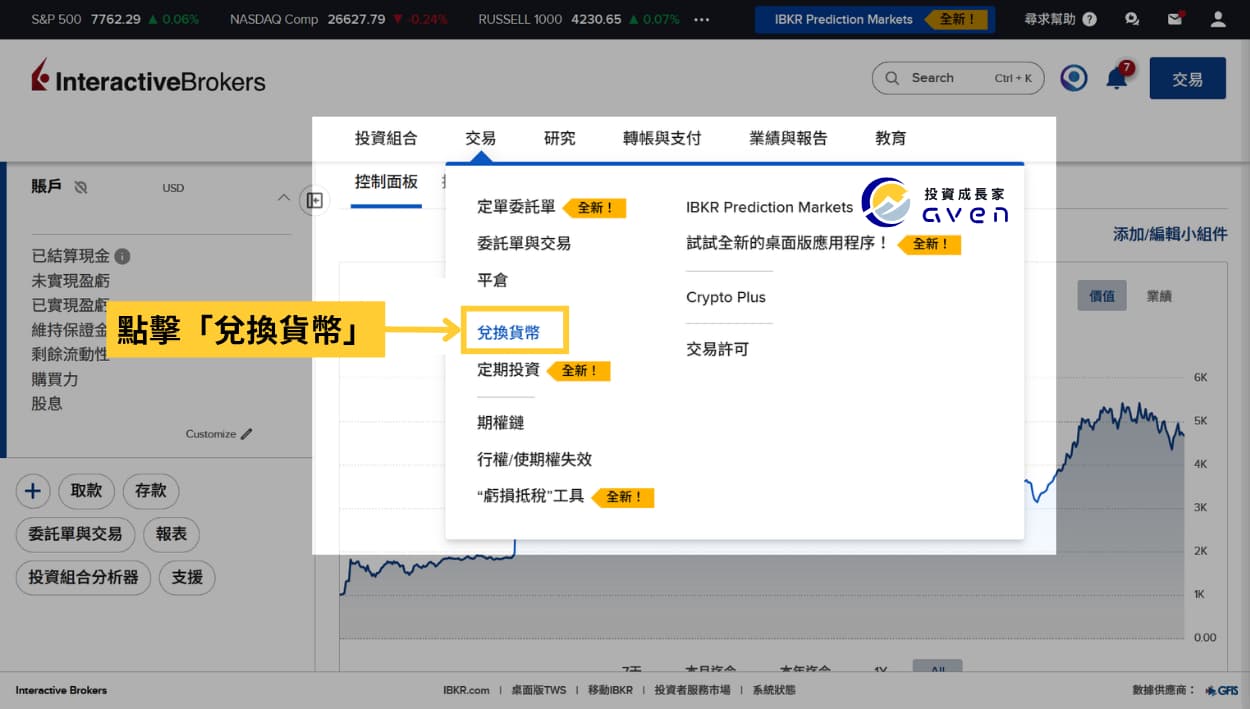Open the user profile icon in top bar

pos(1217,19)
